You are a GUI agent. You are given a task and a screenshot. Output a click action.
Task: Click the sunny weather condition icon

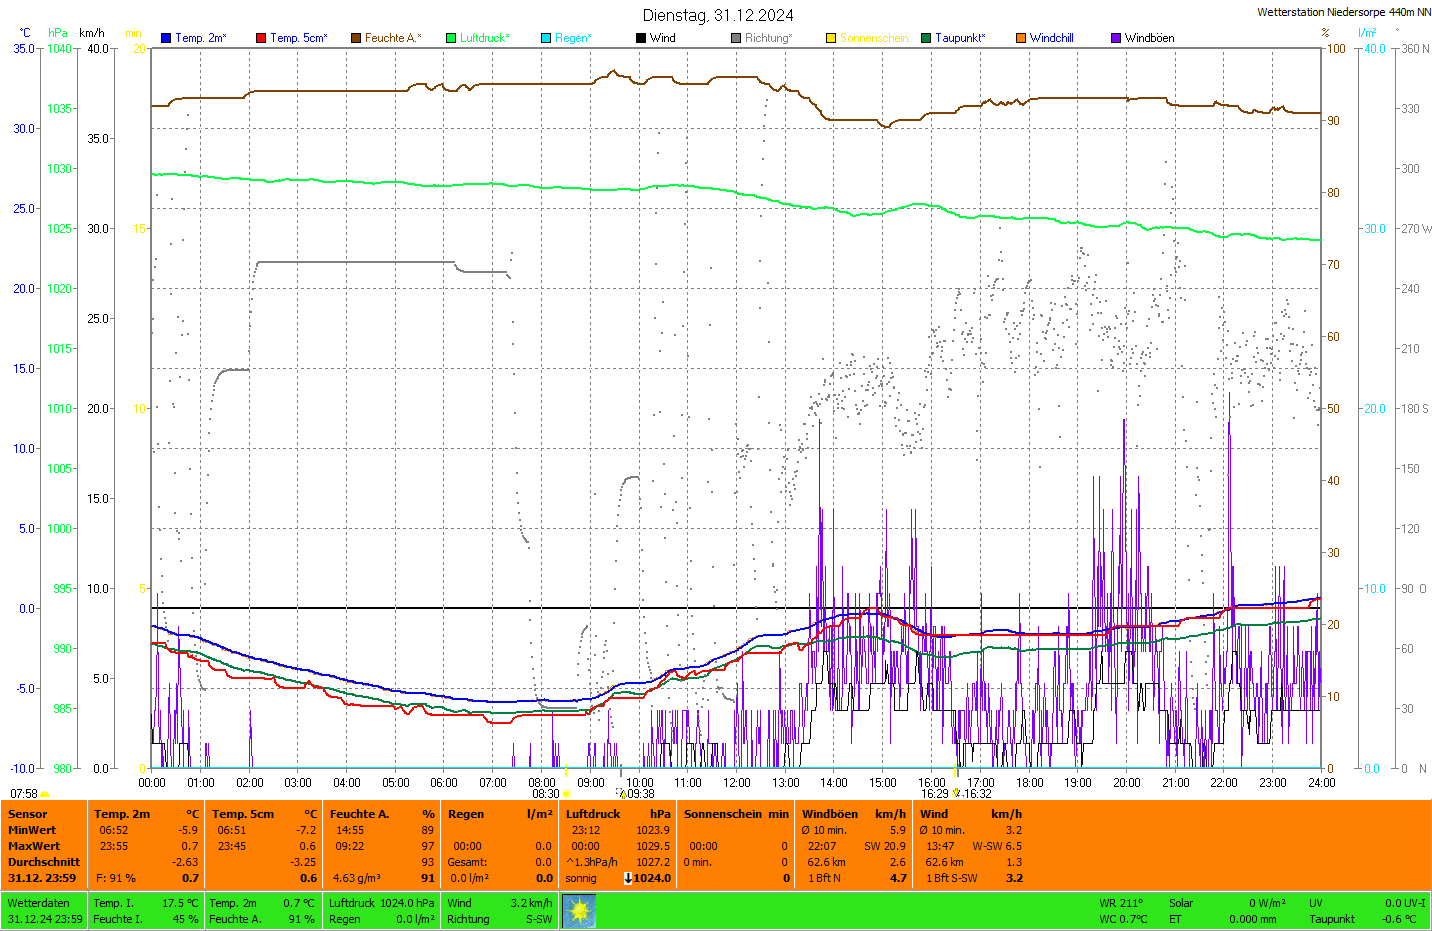pyautogui.click(x=579, y=911)
